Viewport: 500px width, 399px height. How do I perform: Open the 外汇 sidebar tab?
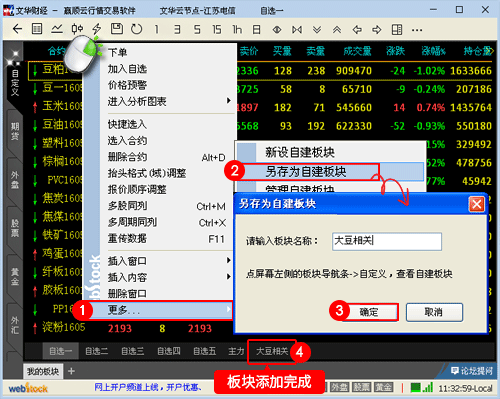(x=15, y=325)
